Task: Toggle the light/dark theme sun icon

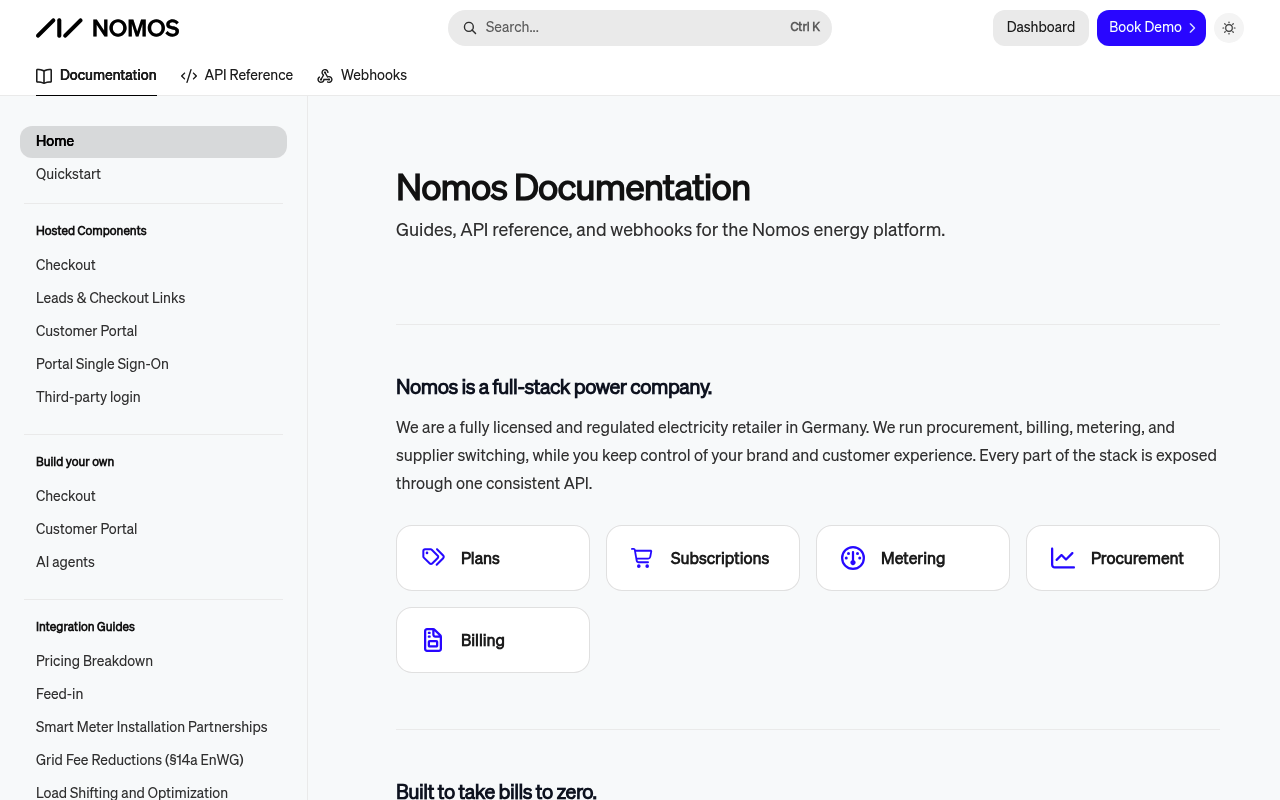Action: pos(1229,28)
